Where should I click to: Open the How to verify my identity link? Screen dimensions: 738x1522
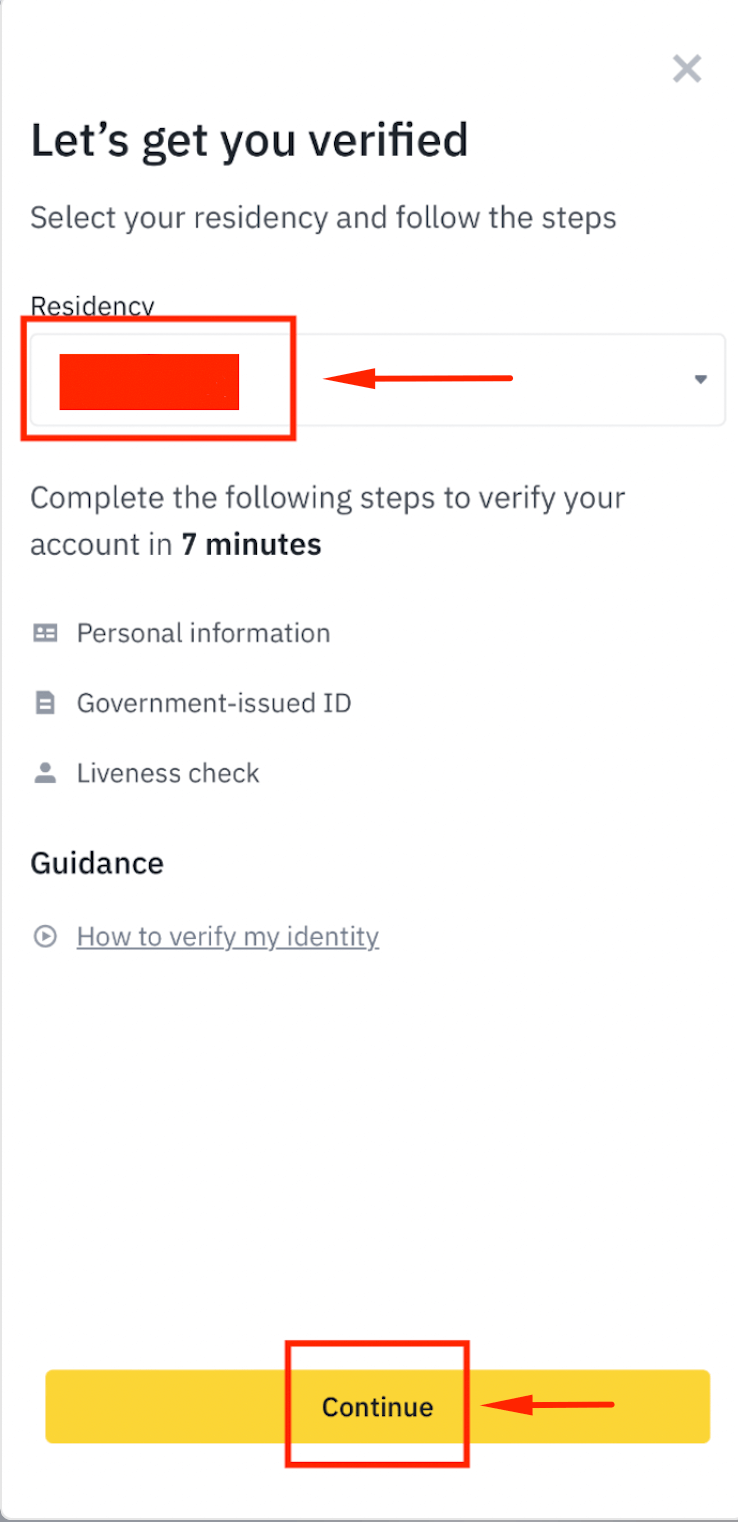(227, 936)
